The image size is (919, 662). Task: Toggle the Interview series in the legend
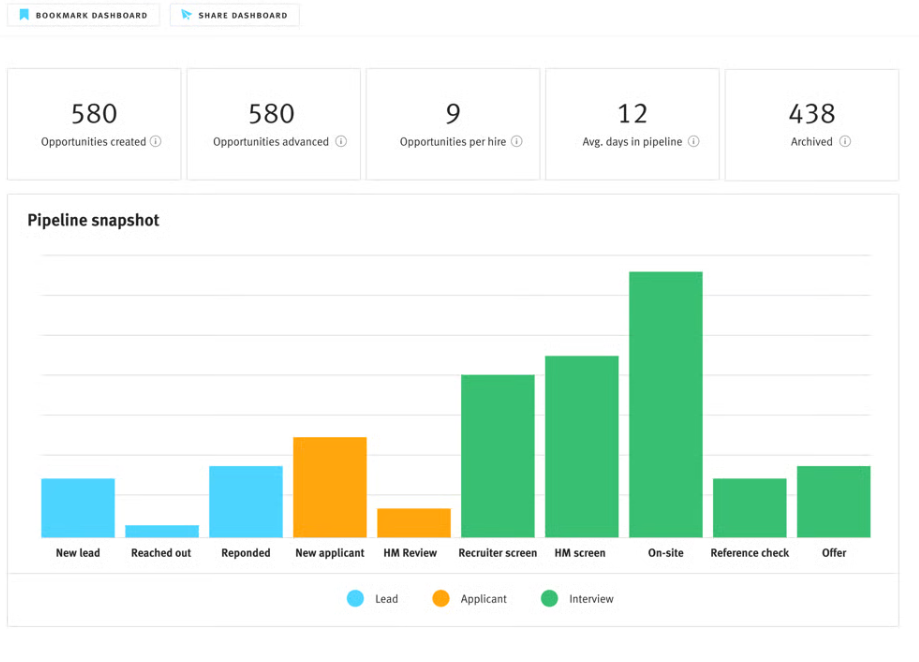(575, 598)
